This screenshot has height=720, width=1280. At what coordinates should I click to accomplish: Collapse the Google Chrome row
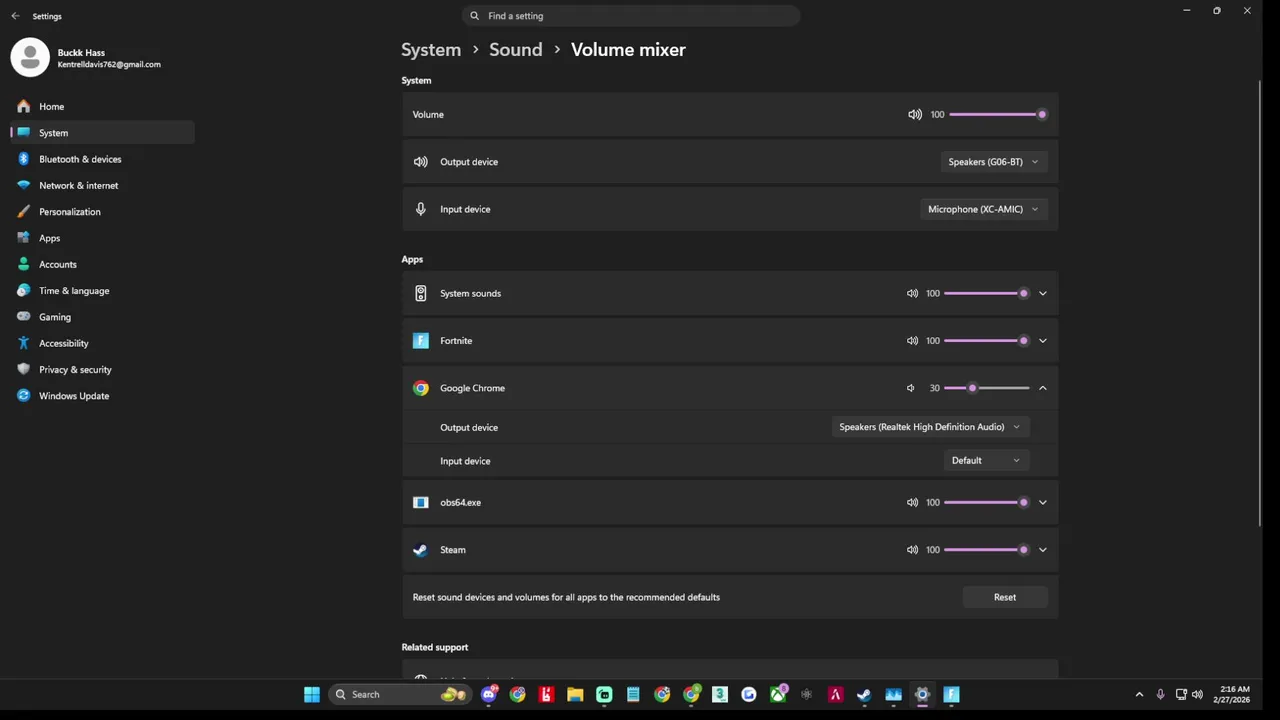click(x=1042, y=388)
